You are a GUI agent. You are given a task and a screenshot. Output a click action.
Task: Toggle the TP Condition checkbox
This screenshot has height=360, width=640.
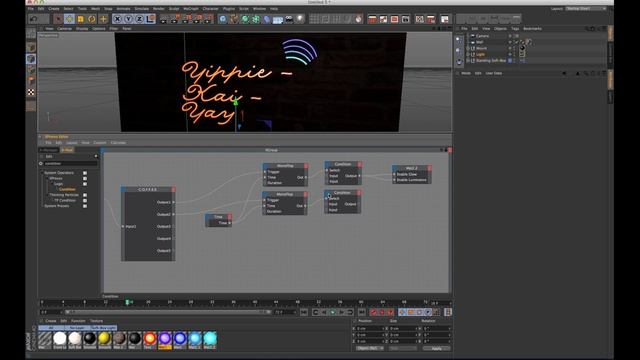click(85, 200)
